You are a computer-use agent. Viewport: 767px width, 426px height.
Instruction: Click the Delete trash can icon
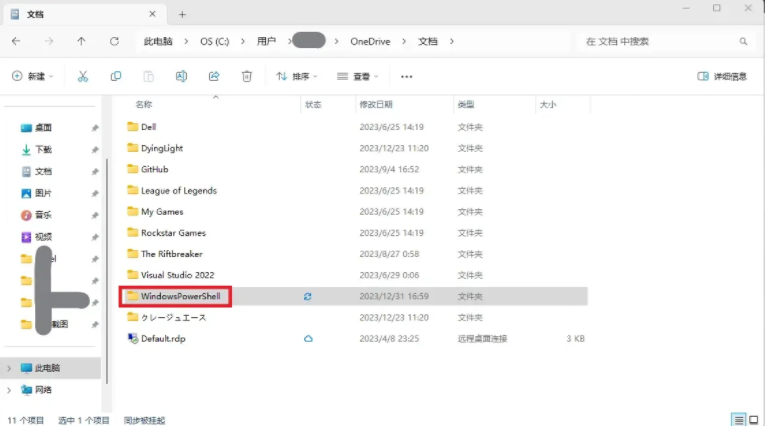(x=247, y=76)
